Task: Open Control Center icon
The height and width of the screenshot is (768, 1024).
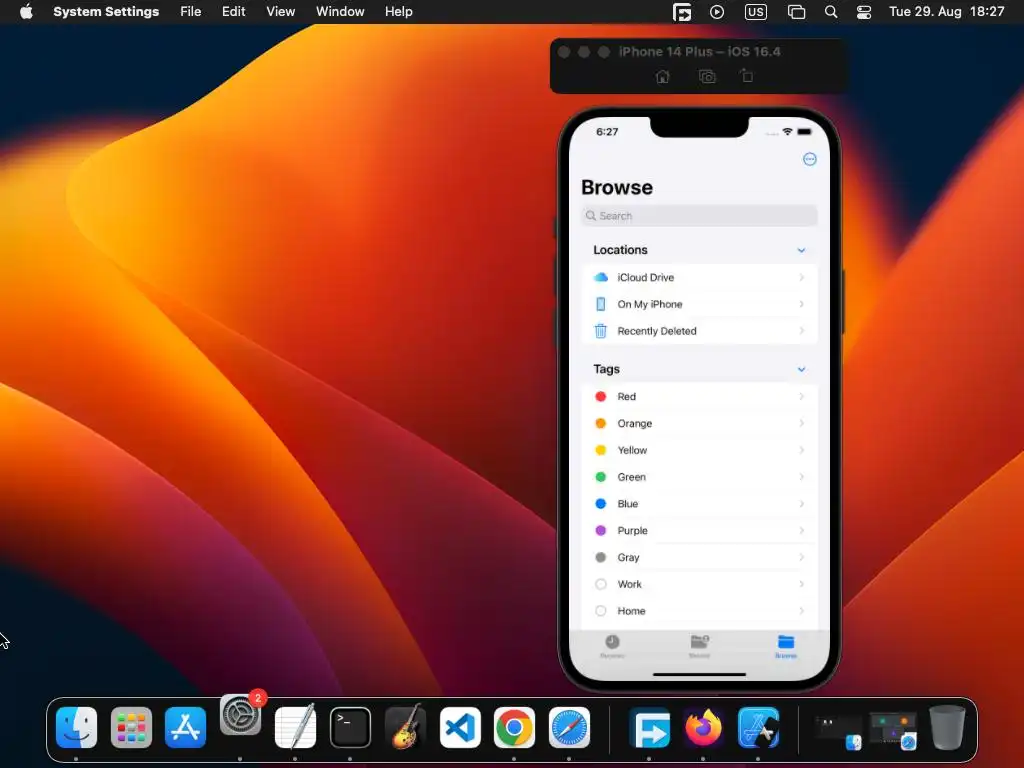Action: (864, 12)
